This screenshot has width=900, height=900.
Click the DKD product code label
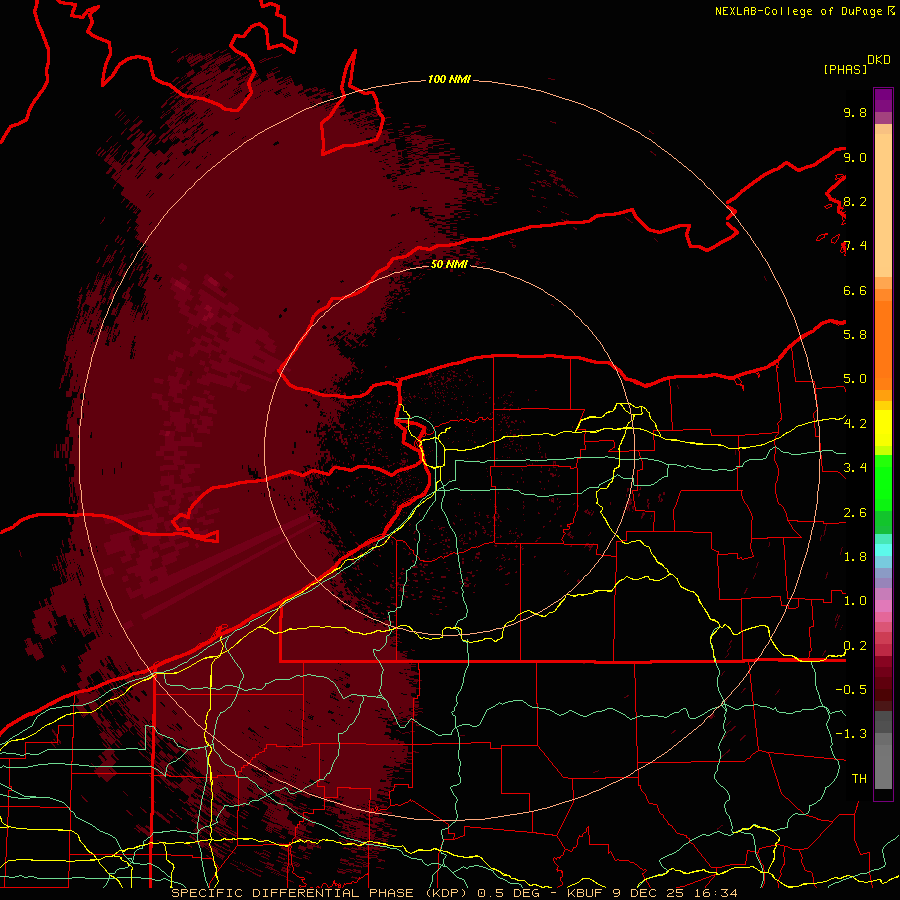(x=879, y=60)
